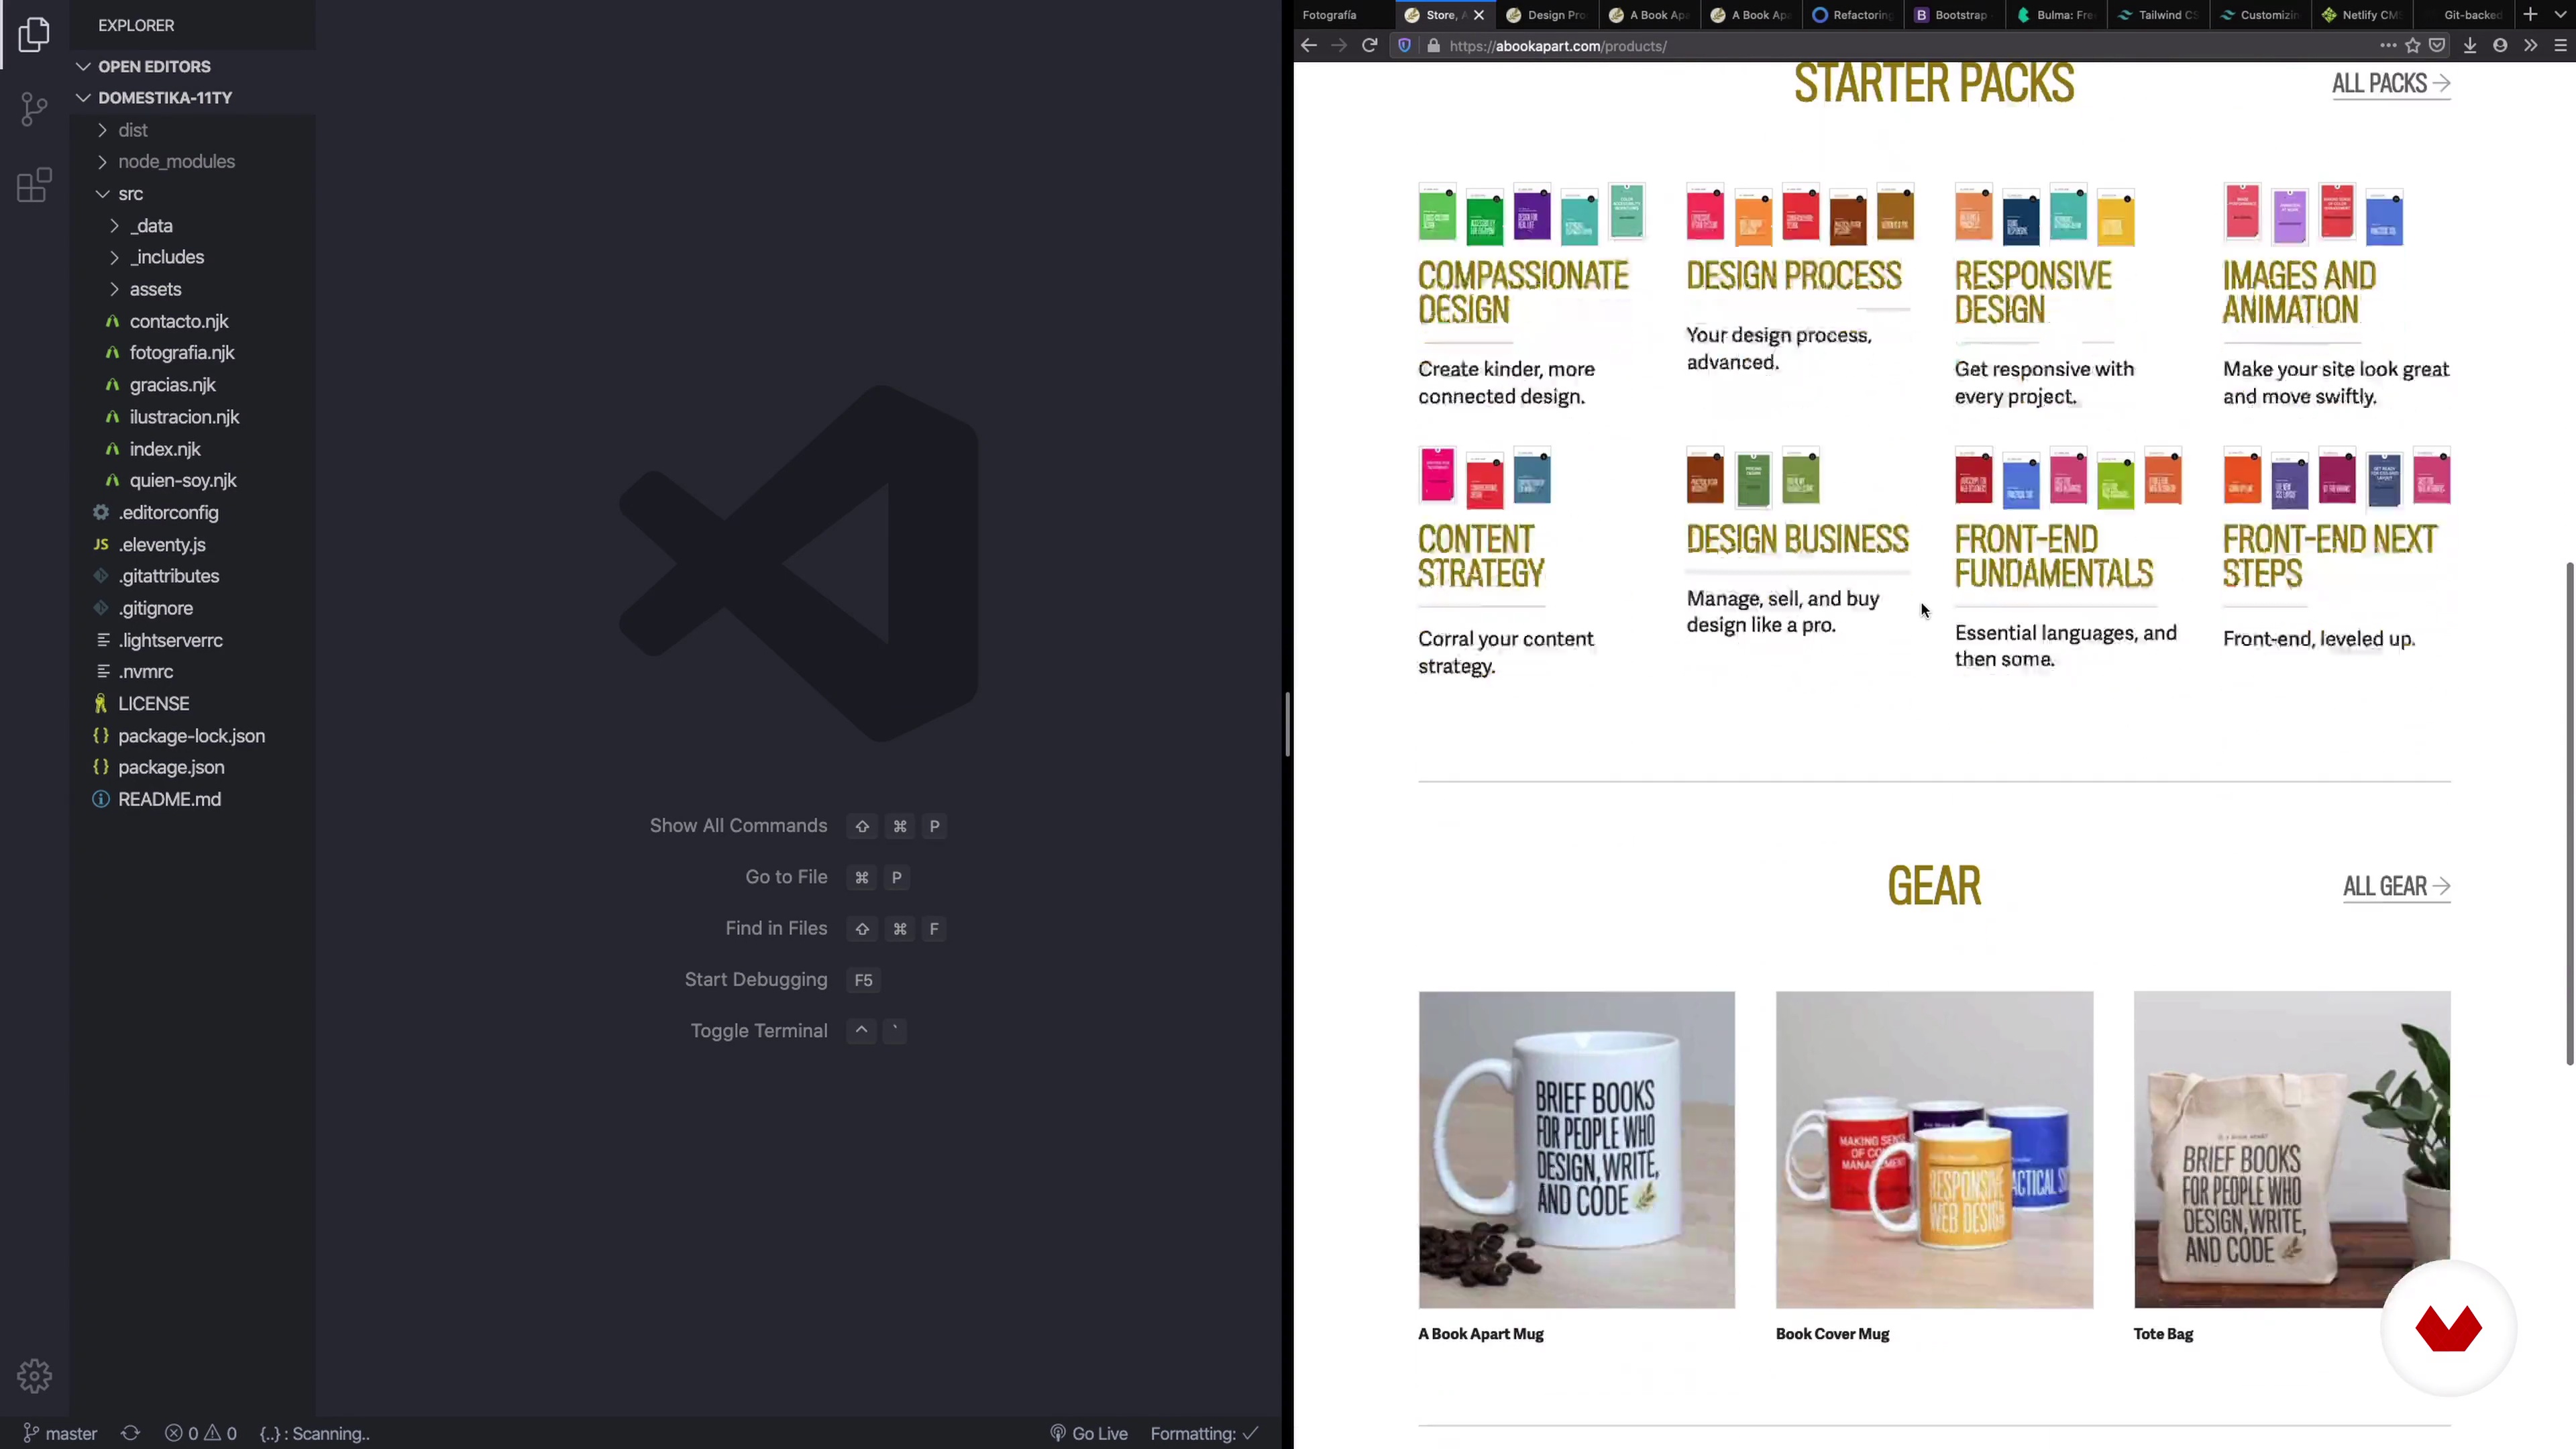Reload the abookapart page
The width and height of the screenshot is (2576, 1449).
[x=1370, y=45]
